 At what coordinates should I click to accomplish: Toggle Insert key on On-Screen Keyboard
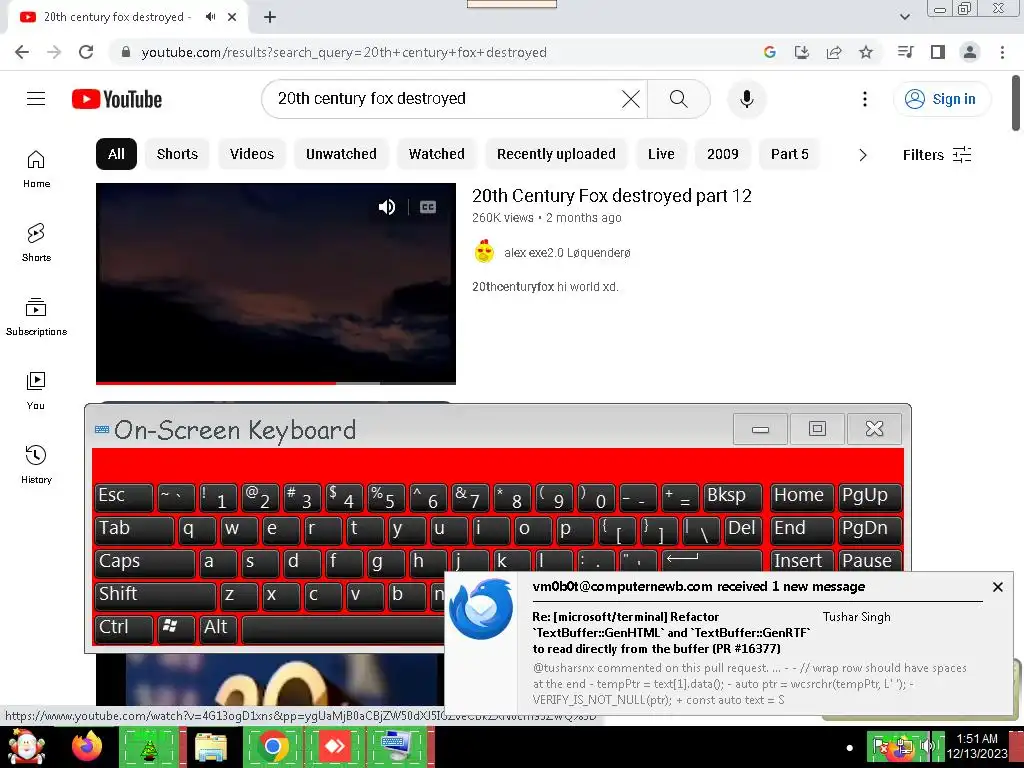tap(801, 561)
